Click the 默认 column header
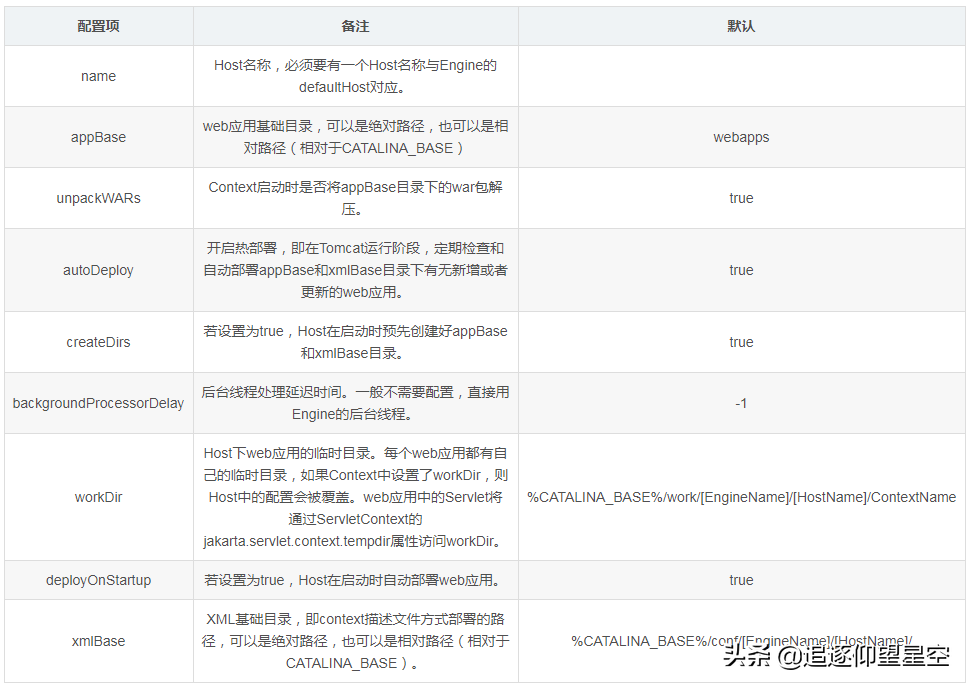970x688 pixels. [x=741, y=26]
